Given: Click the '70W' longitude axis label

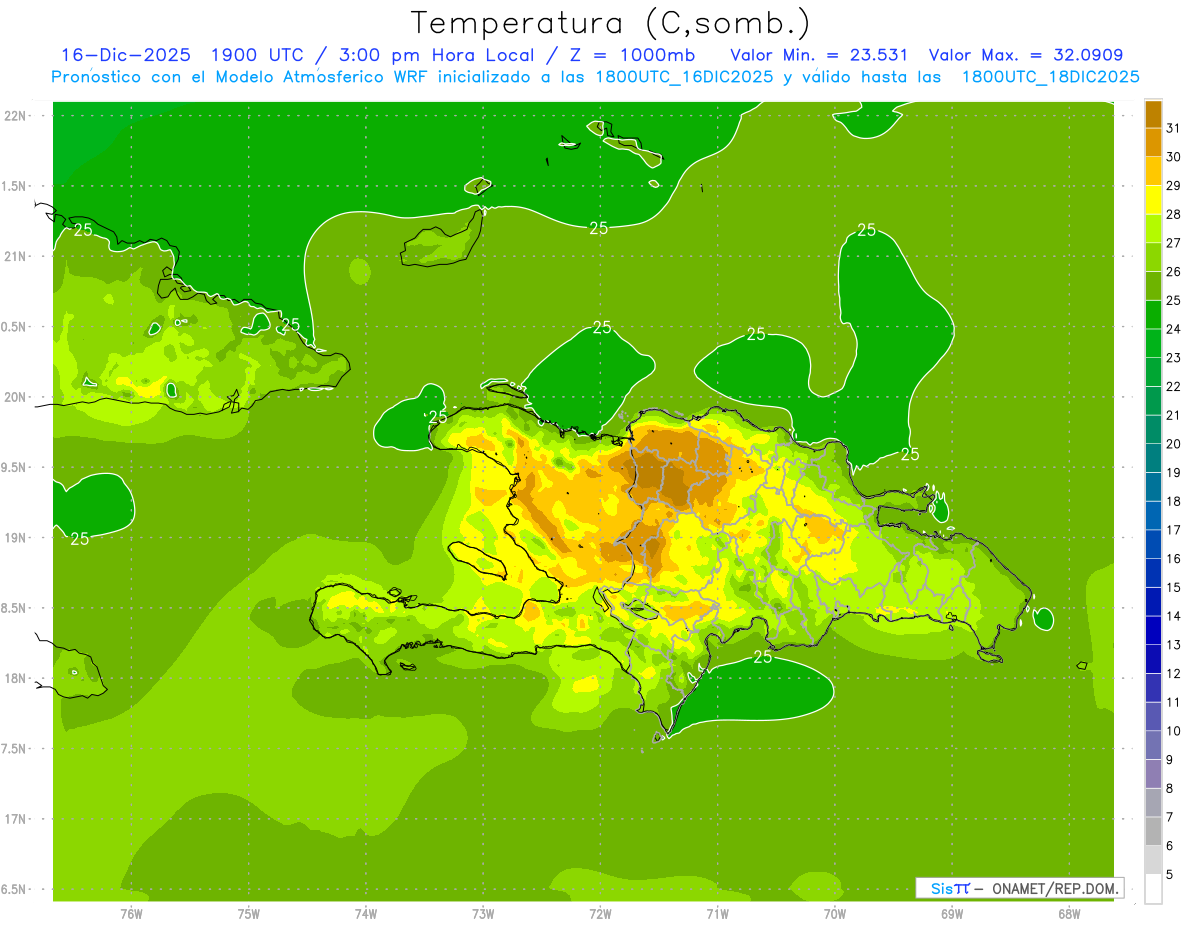Looking at the screenshot, I should point(835,913).
